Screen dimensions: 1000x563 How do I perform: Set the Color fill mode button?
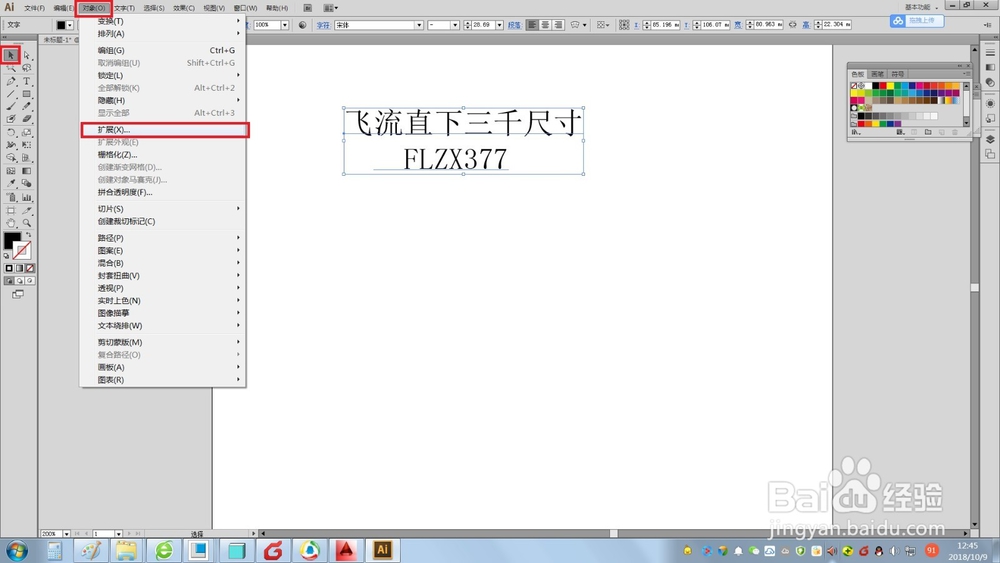click(x=9, y=268)
